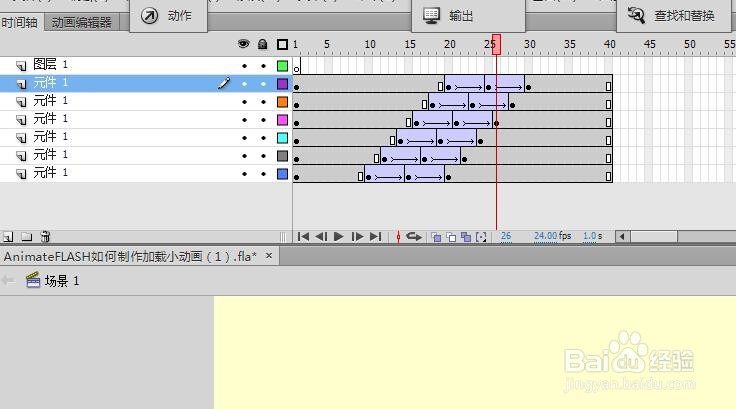The width and height of the screenshot is (736, 409).
Task: Step forward one frame
Action: pos(357,237)
